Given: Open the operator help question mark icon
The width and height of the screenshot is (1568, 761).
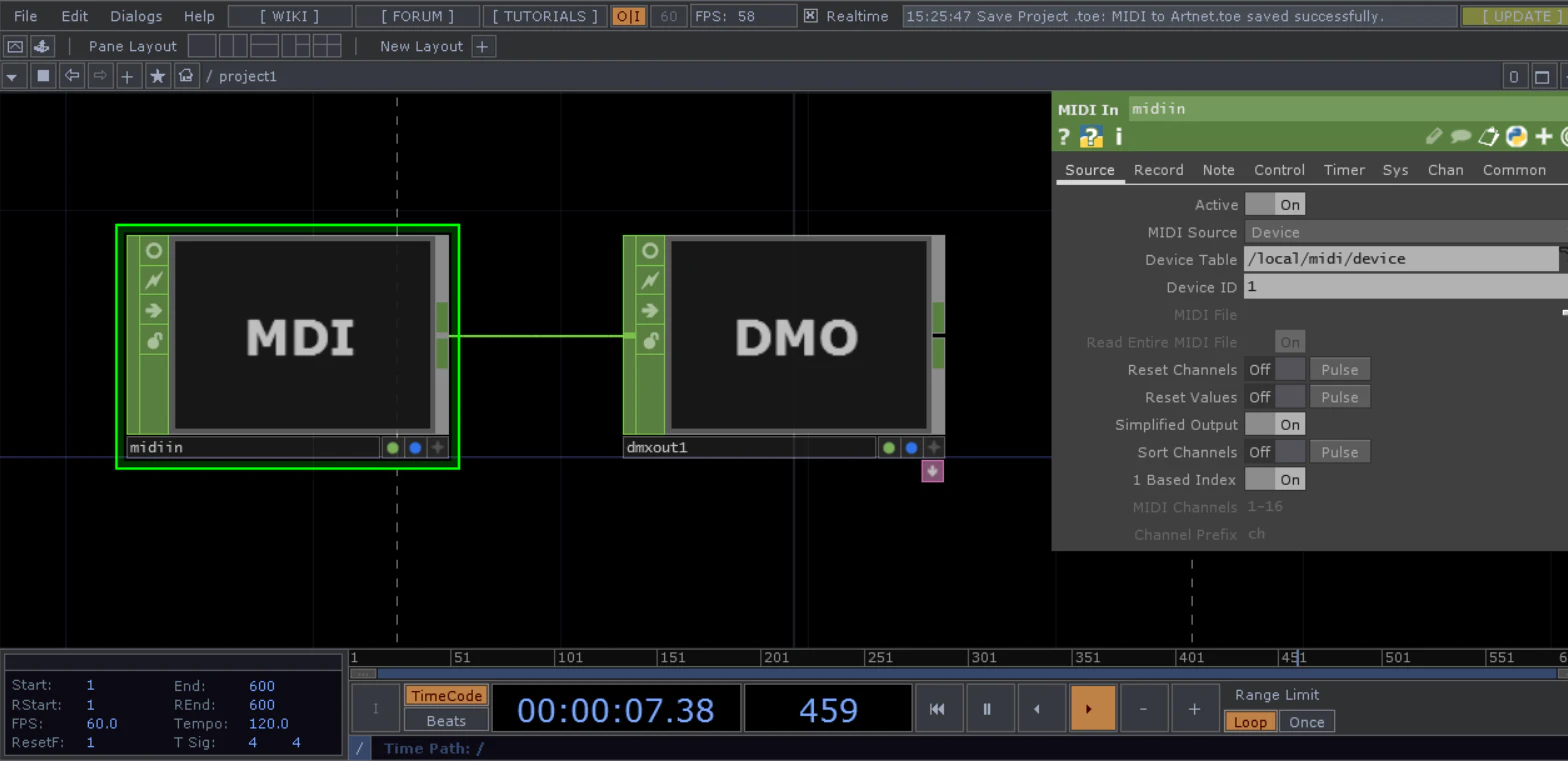Looking at the screenshot, I should [x=1064, y=137].
